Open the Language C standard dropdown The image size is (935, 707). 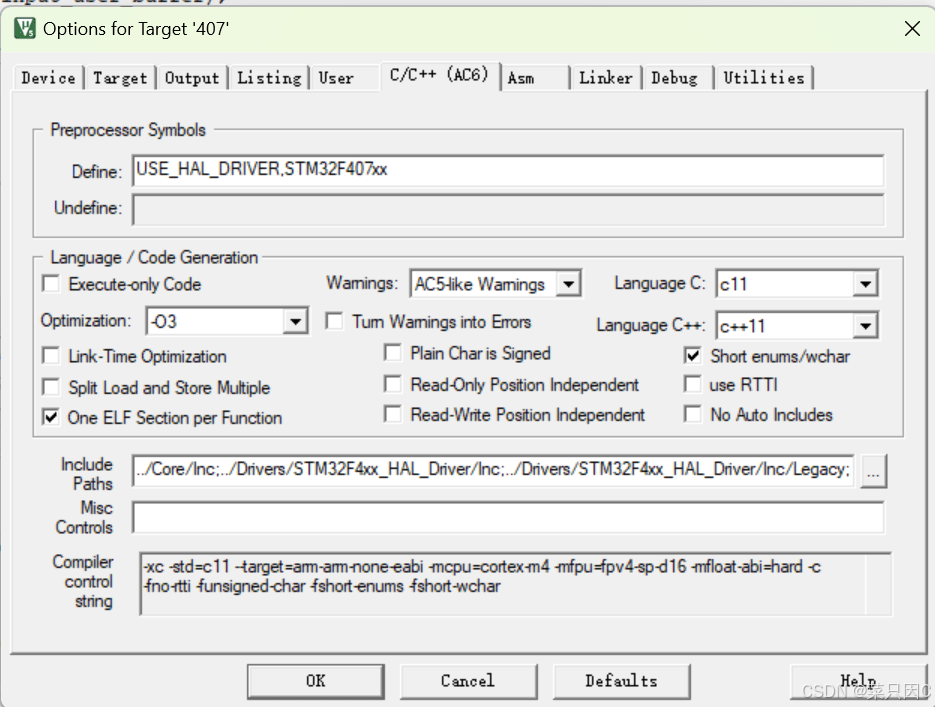point(865,285)
